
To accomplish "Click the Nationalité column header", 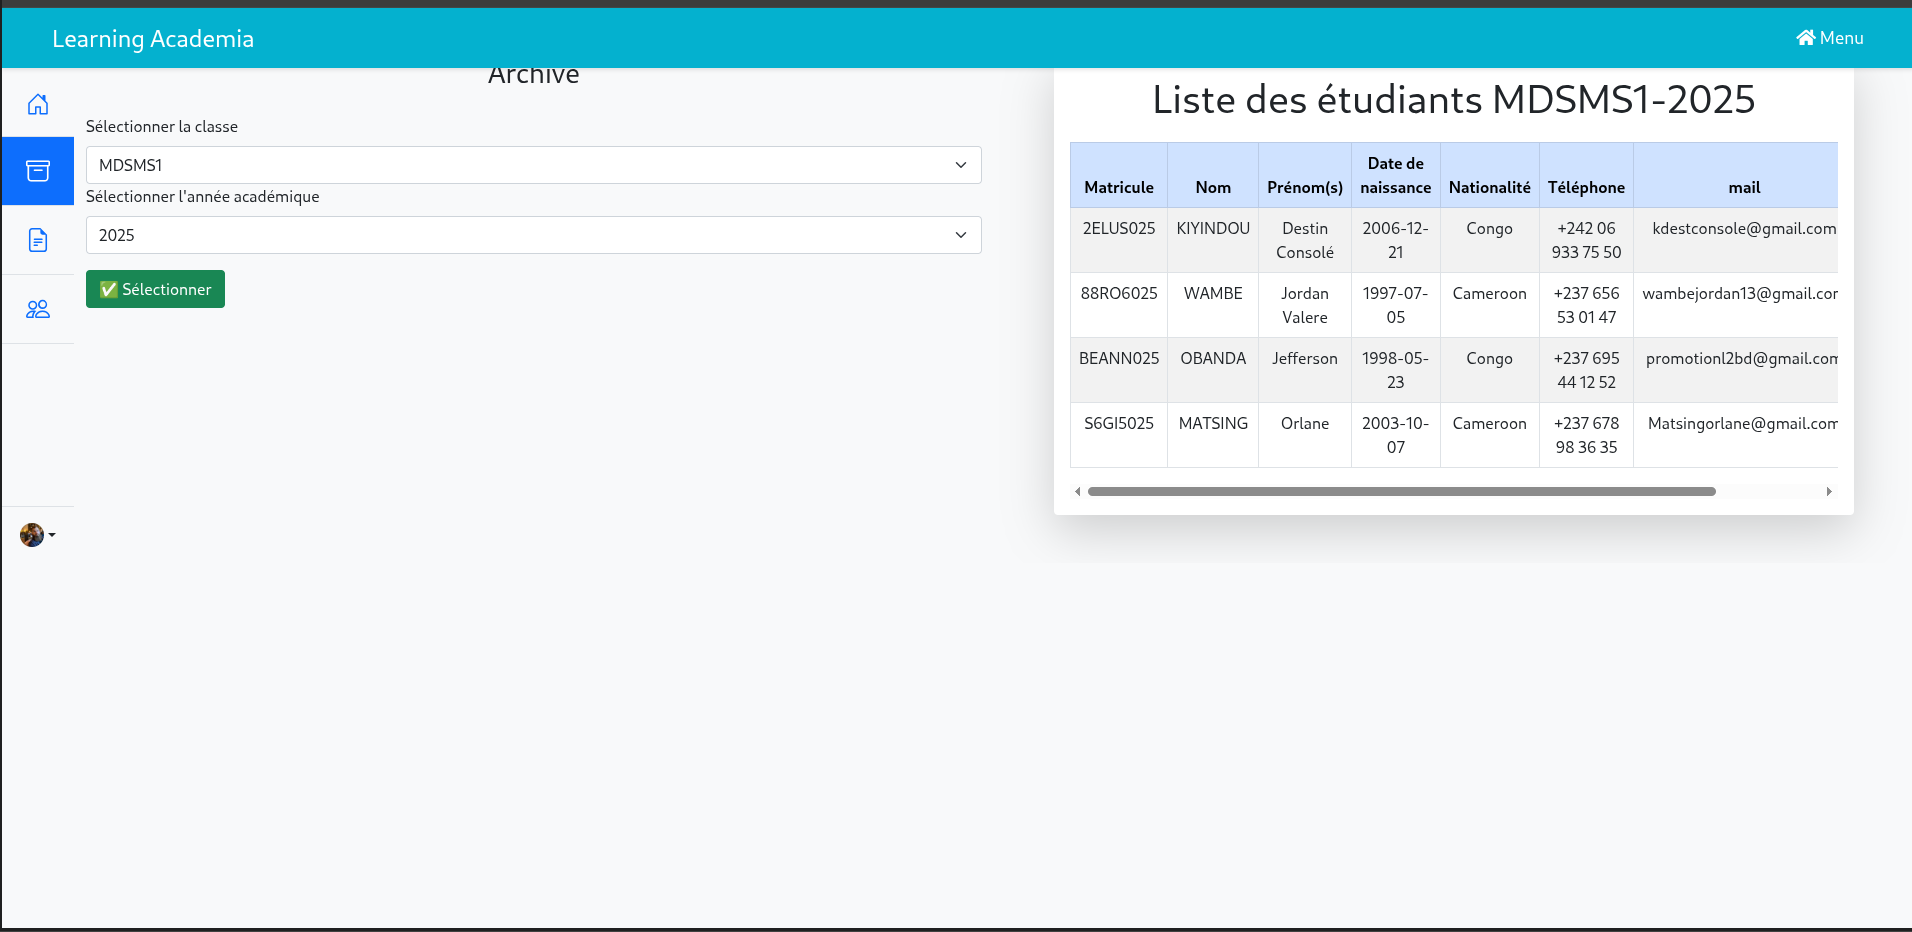I will 1489,187.
